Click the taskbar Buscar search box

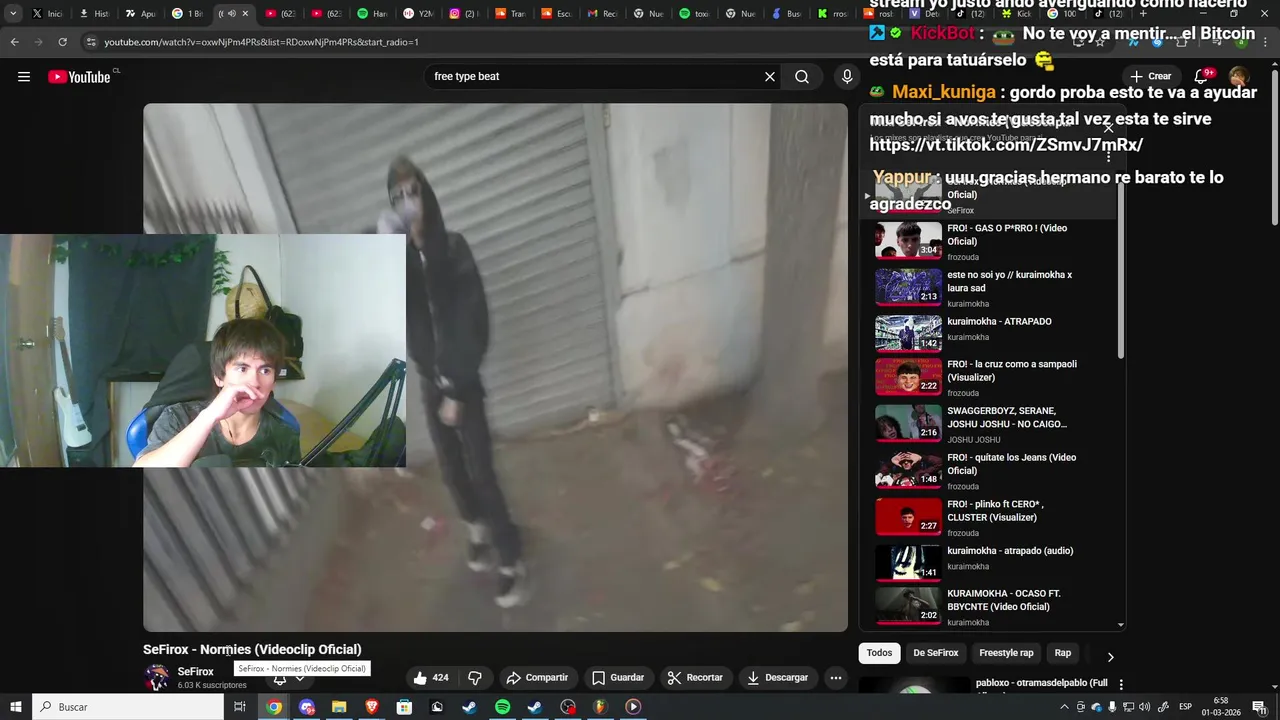(128, 707)
